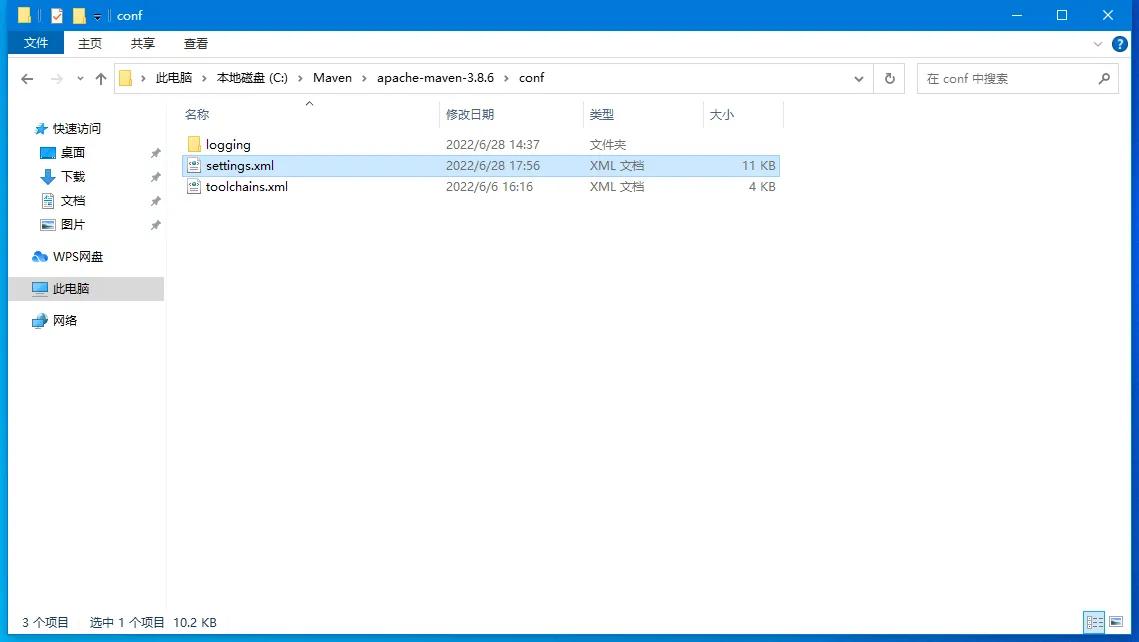Open the 文件 menu
This screenshot has width=1139, height=642.
point(35,43)
